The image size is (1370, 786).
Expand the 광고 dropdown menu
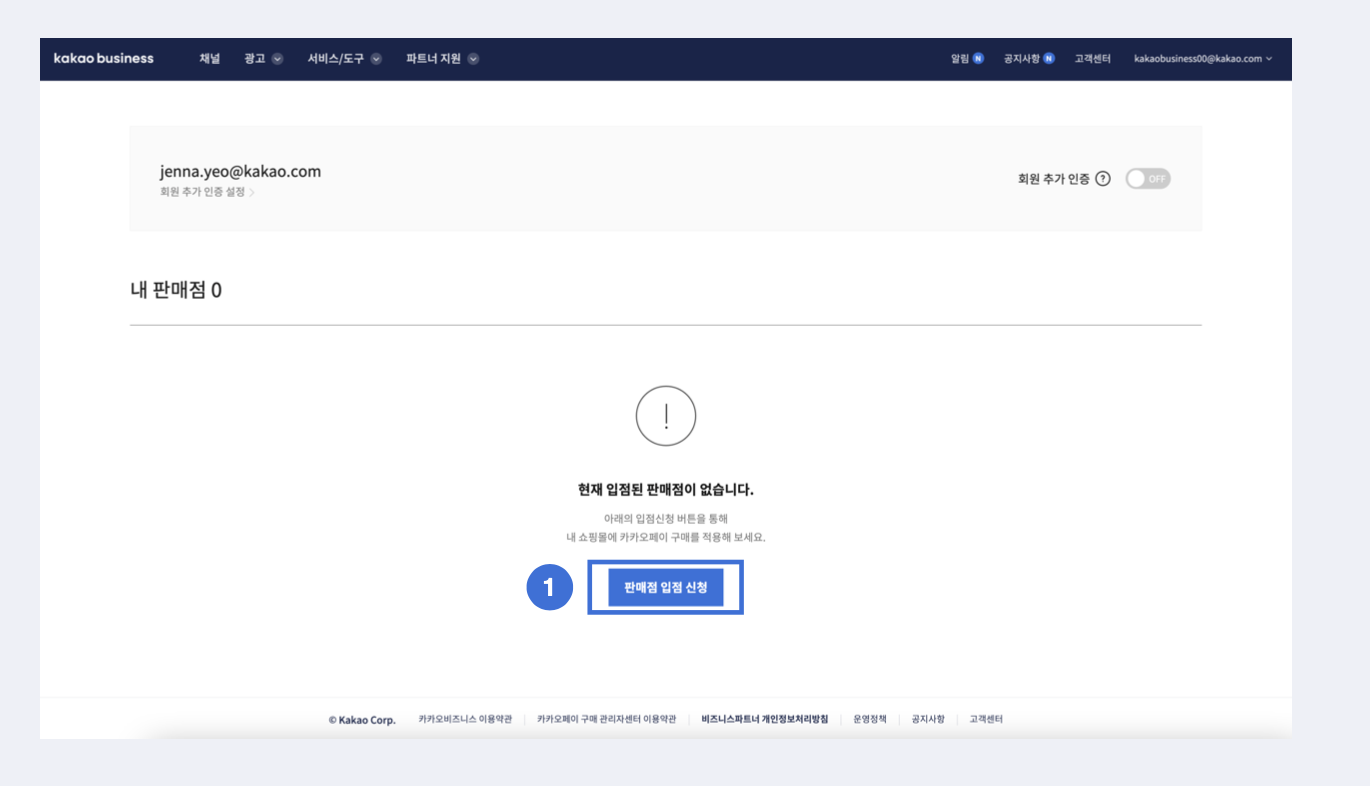[263, 59]
